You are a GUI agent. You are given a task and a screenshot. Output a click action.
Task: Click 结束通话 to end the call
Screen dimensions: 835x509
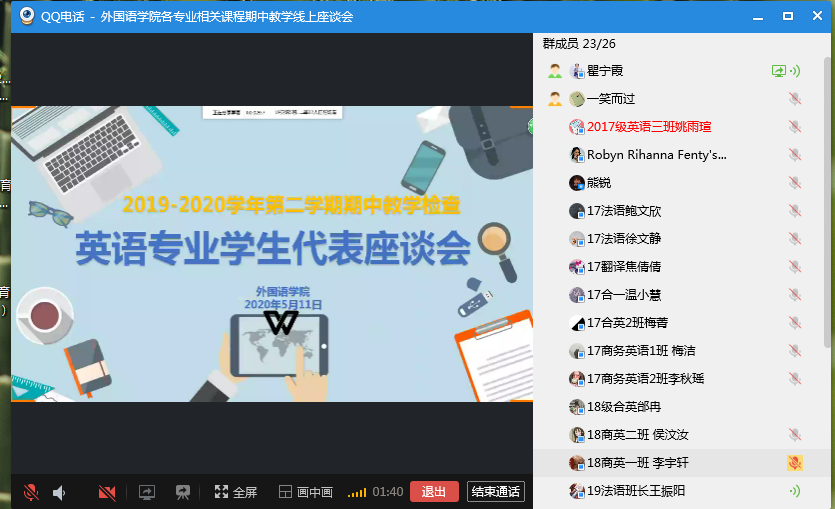tap(495, 492)
